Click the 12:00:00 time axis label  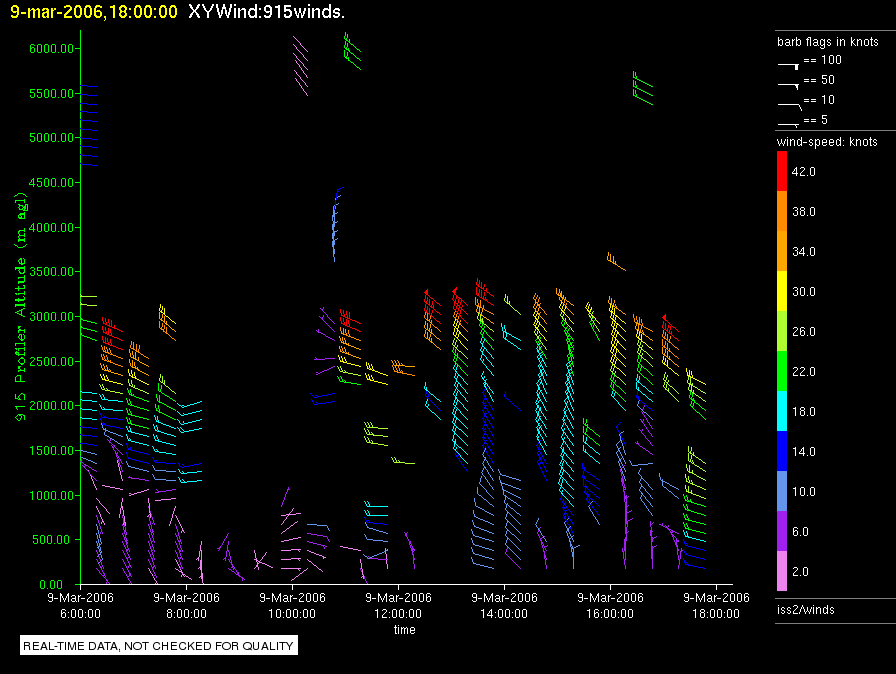tap(398, 613)
